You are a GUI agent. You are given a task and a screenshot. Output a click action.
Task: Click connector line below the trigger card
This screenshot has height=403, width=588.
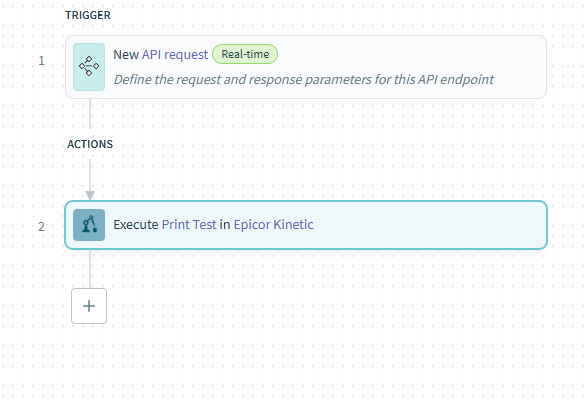pyautogui.click(x=90, y=114)
